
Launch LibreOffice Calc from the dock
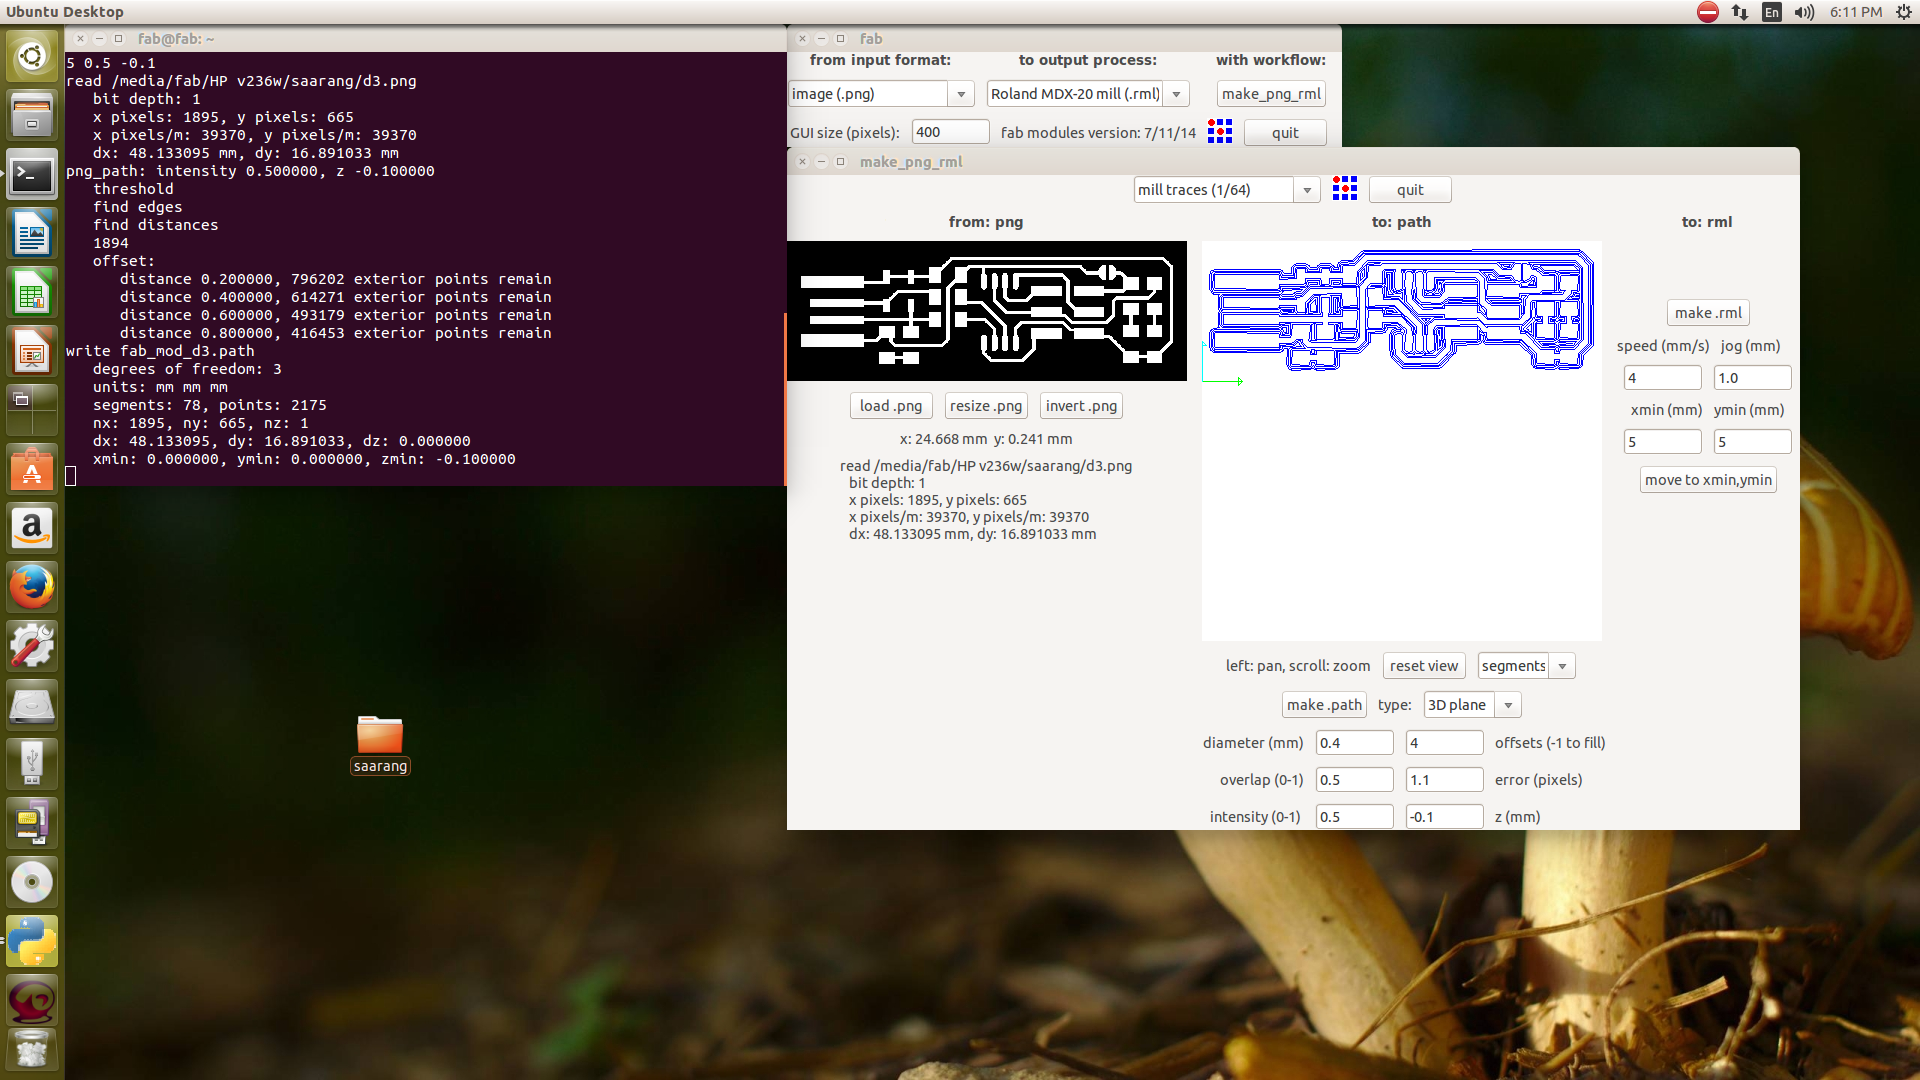32,293
